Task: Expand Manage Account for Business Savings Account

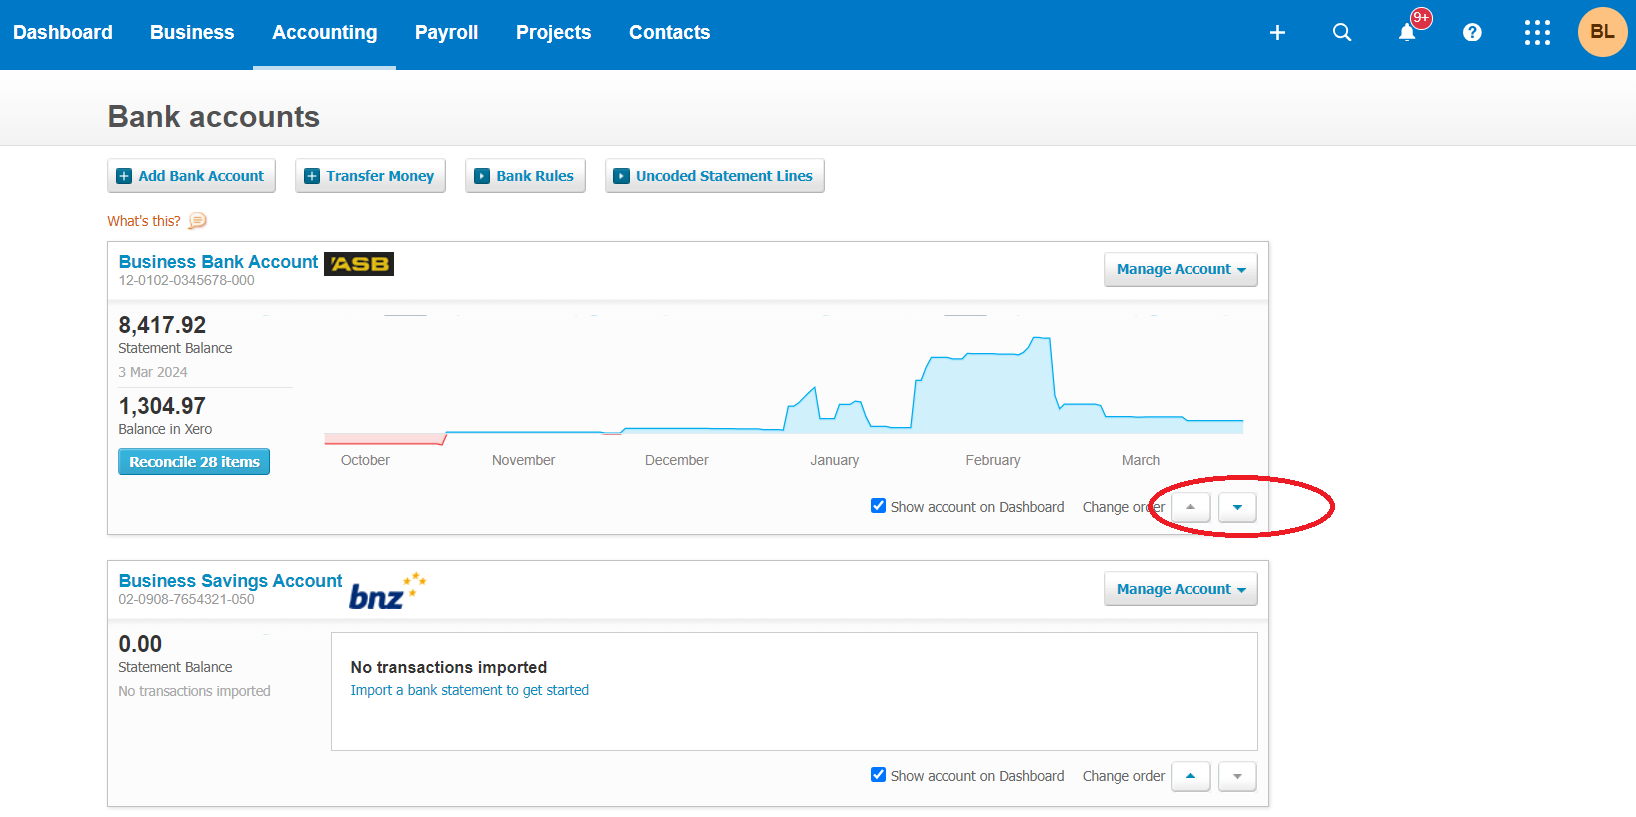Action: click(1180, 589)
